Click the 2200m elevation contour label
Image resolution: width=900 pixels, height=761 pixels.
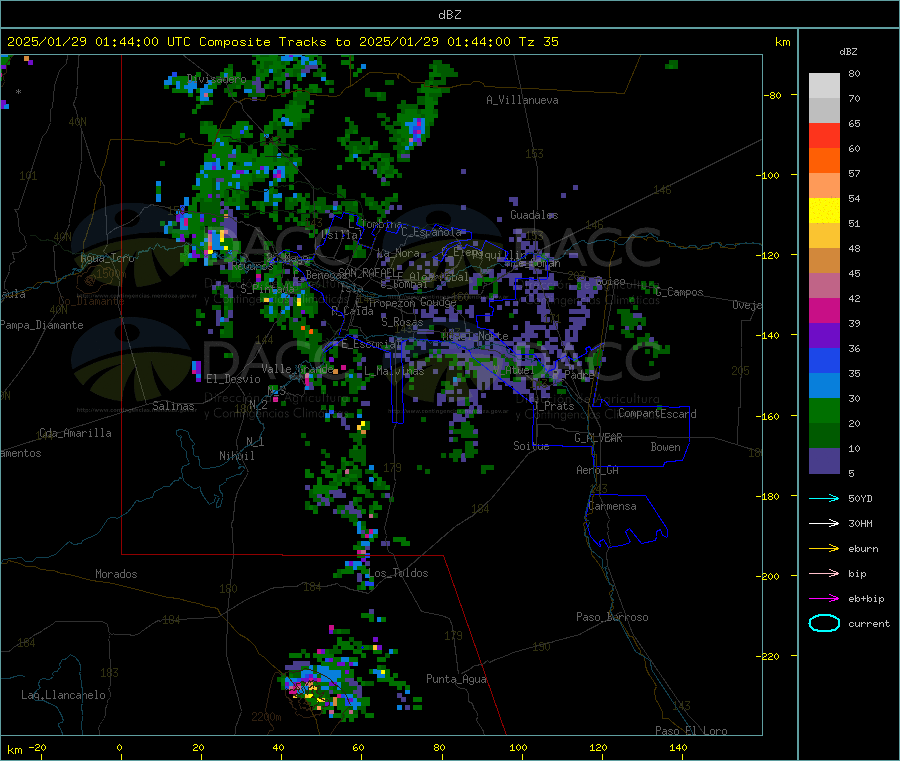[266, 717]
